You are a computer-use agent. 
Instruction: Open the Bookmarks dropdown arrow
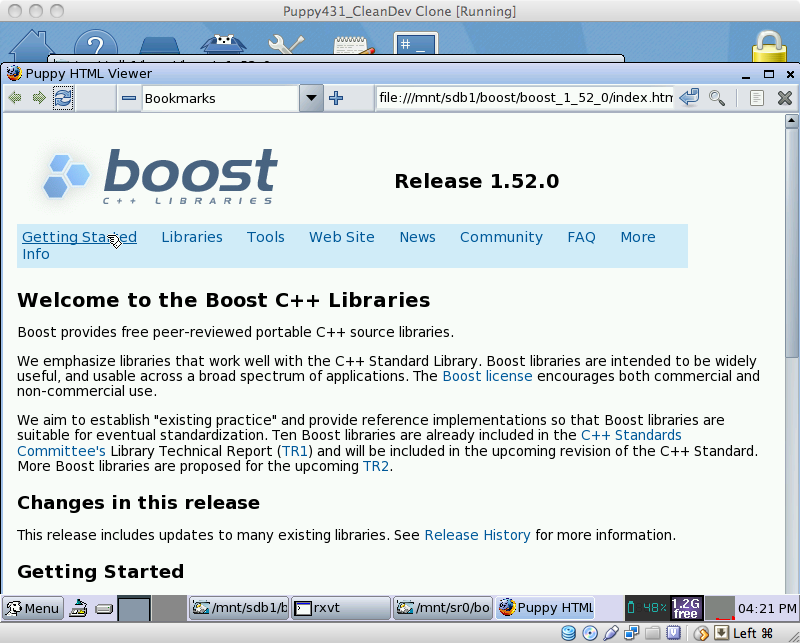coord(311,98)
